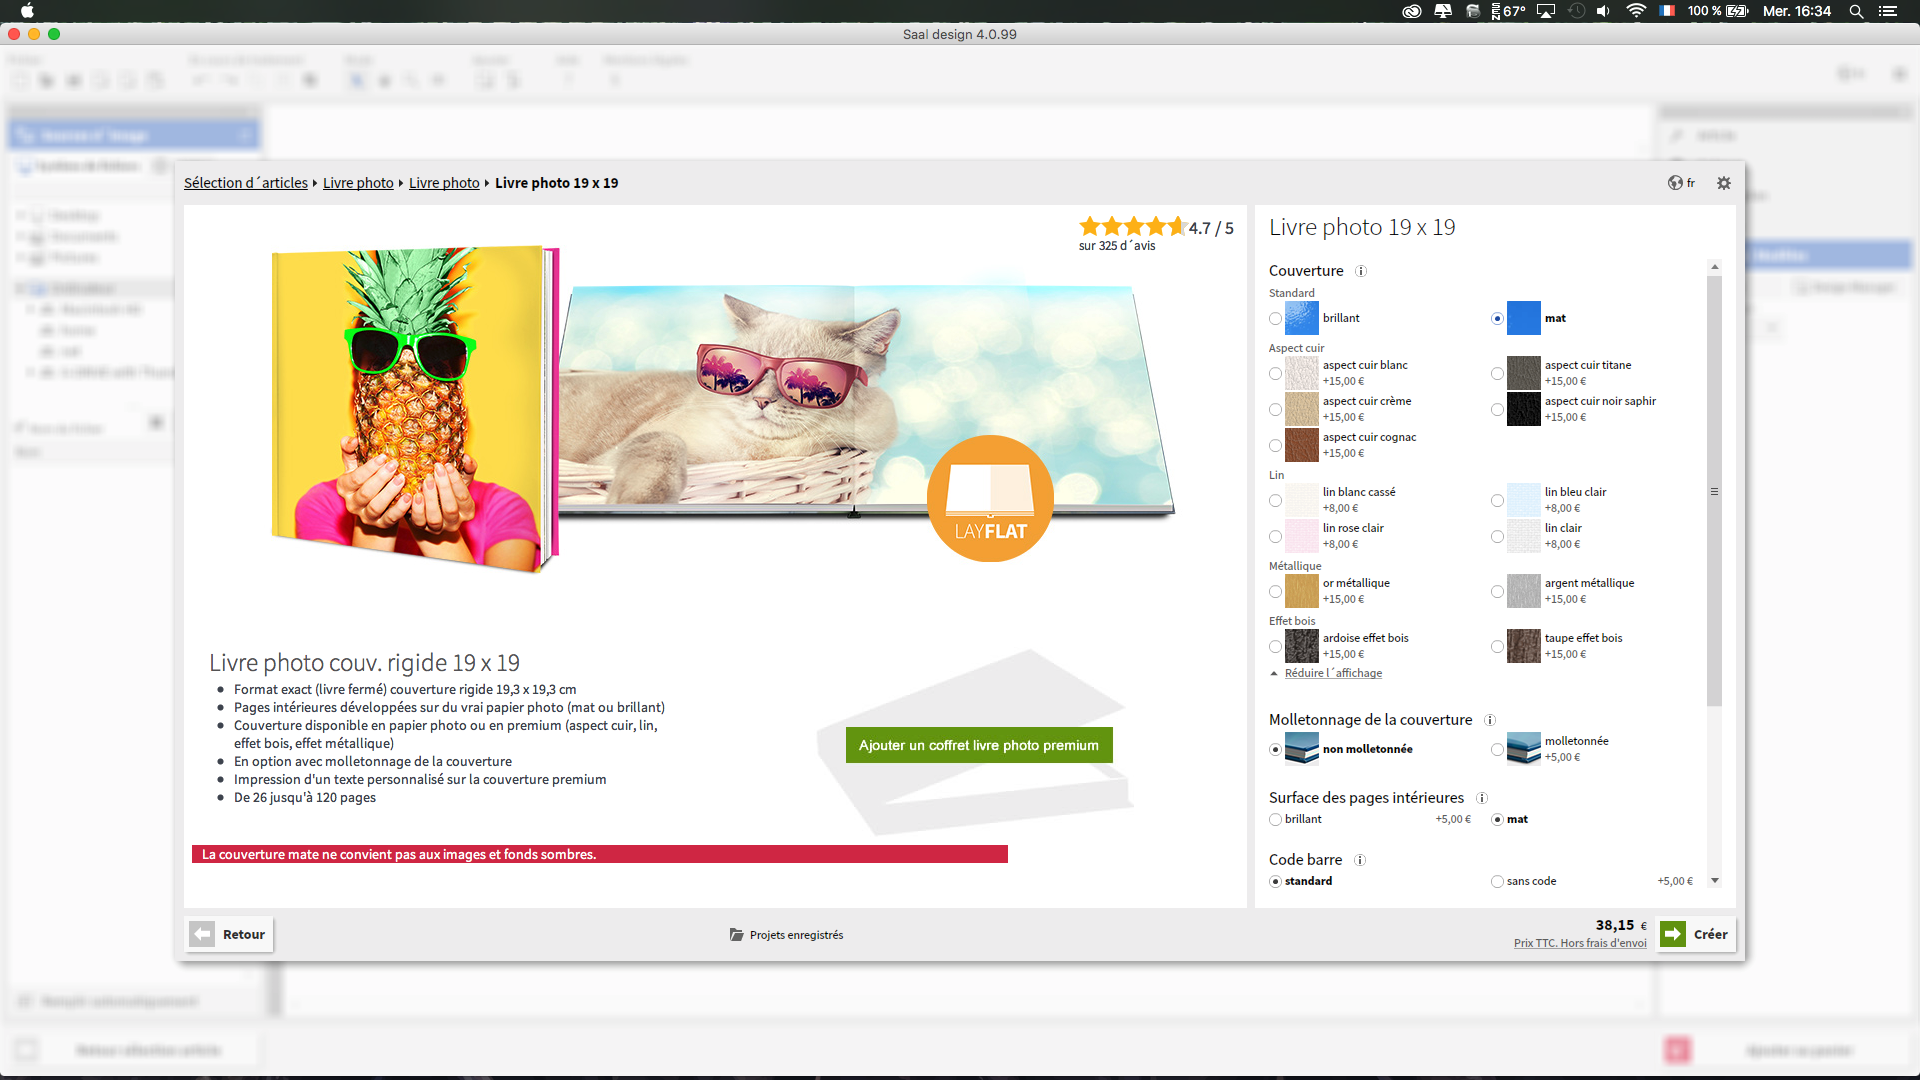The image size is (1920, 1080).
Task: Open macOS Spotlight search icon
Action: point(1855,11)
